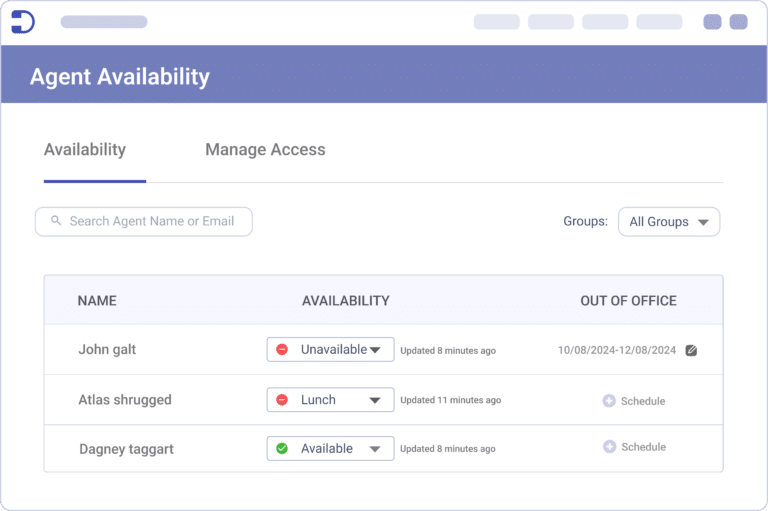The width and height of the screenshot is (768, 511).
Task: Click the app logo in top-left corner
Action: (22, 22)
